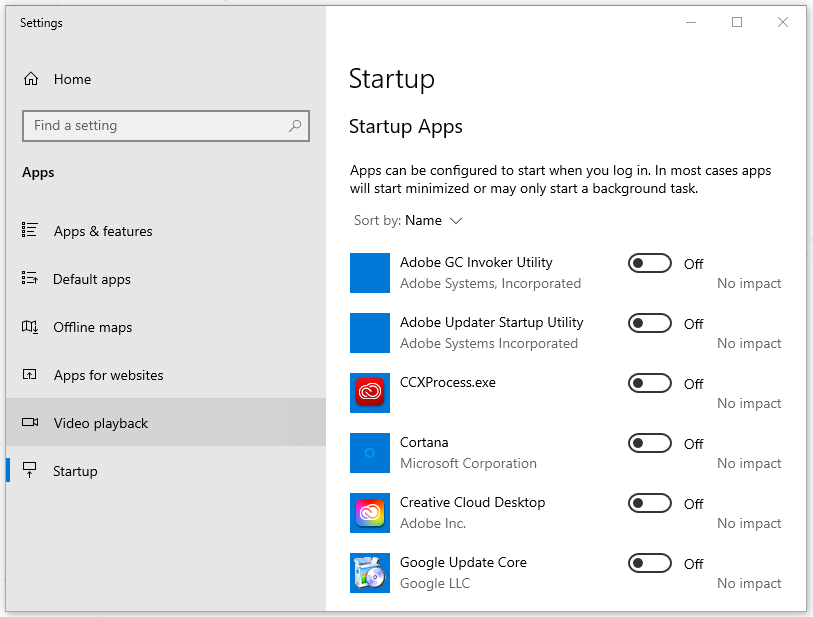This screenshot has width=813, height=617.
Task: Select the Startup sidebar item
Action: (x=166, y=471)
